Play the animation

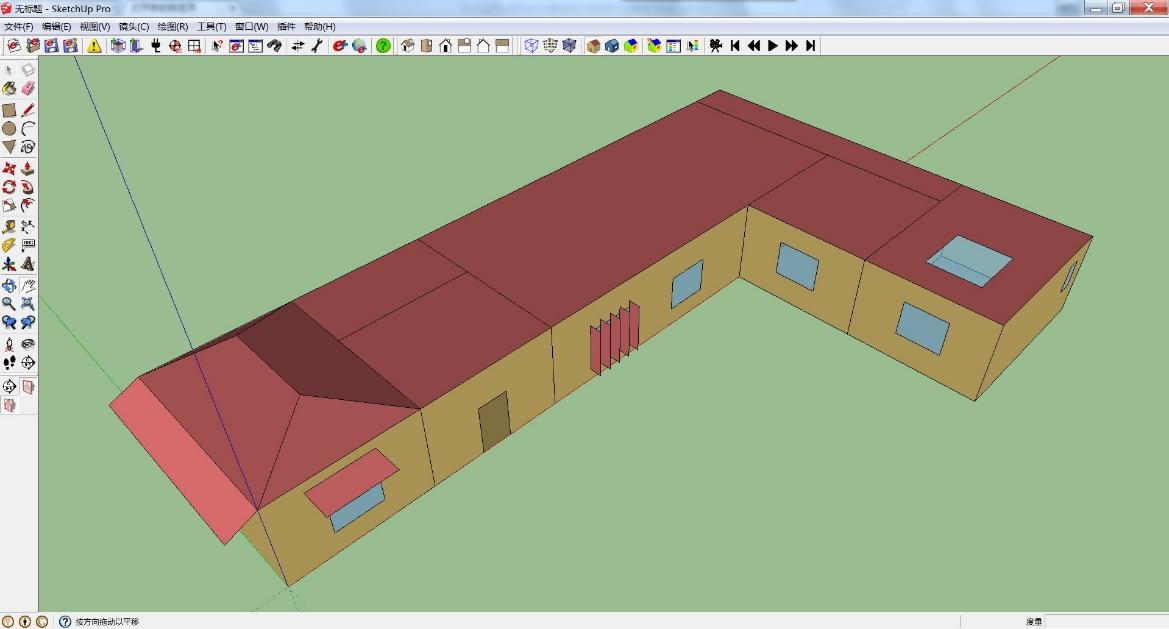pos(773,46)
